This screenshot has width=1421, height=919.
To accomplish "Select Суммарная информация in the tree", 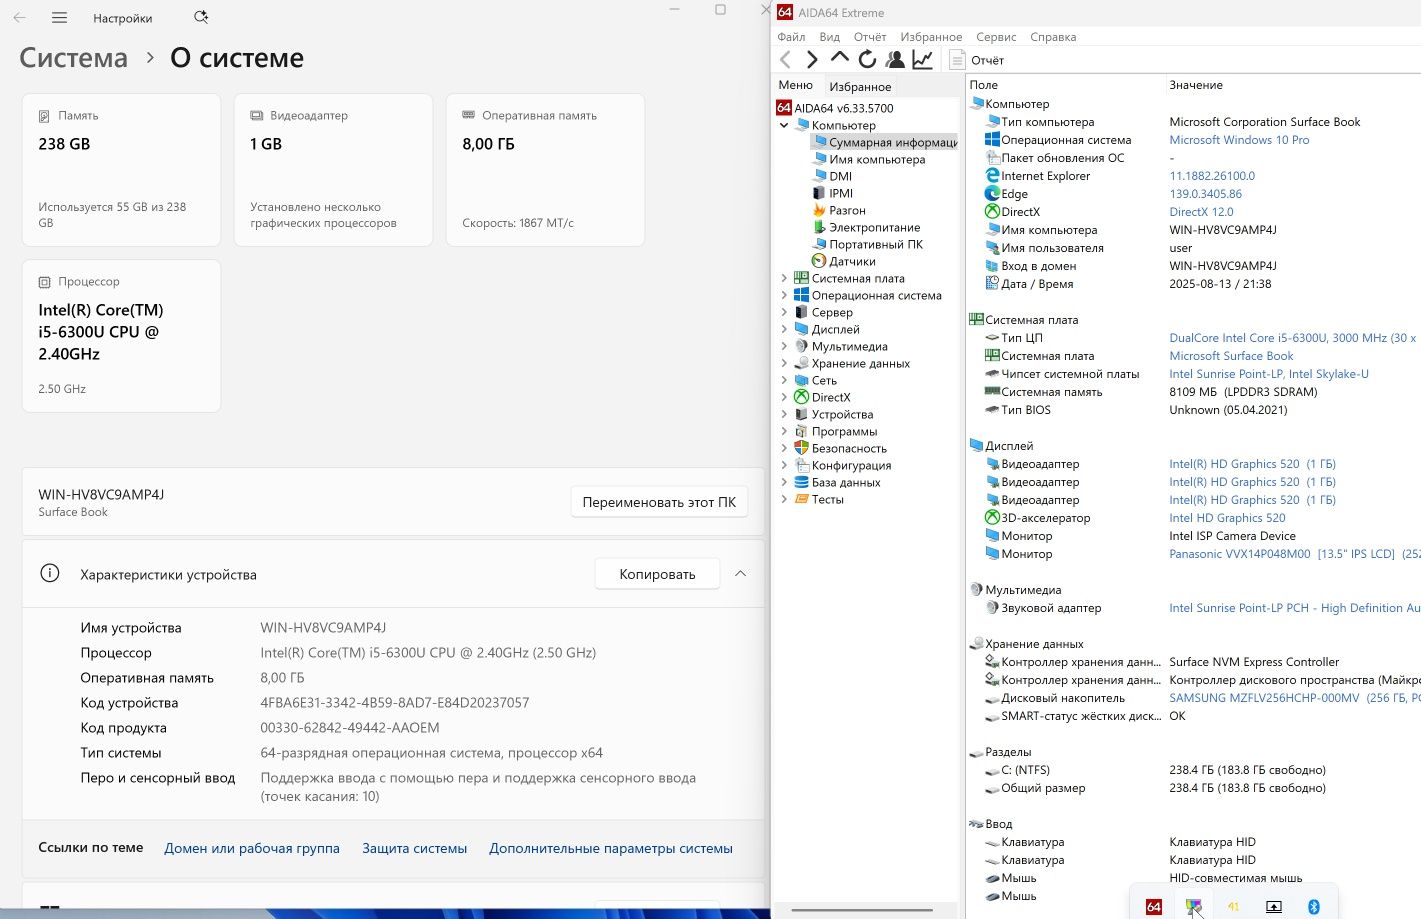I will pyautogui.click(x=884, y=142).
